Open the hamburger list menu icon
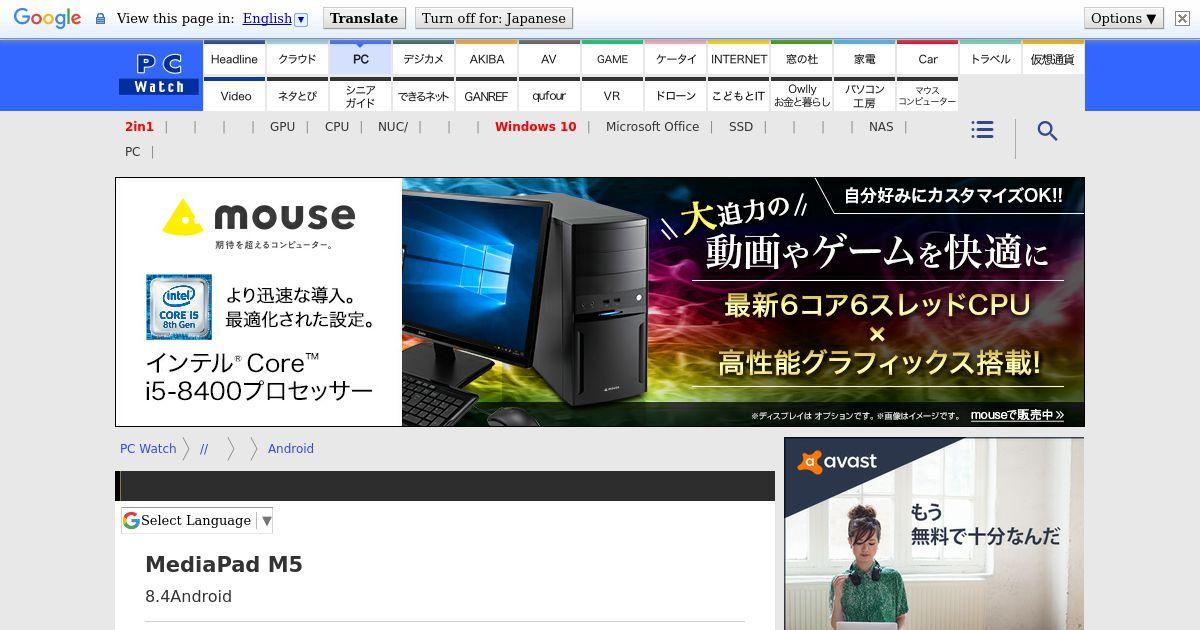This screenshot has width=1200, height=630. [x=982, y=130]
